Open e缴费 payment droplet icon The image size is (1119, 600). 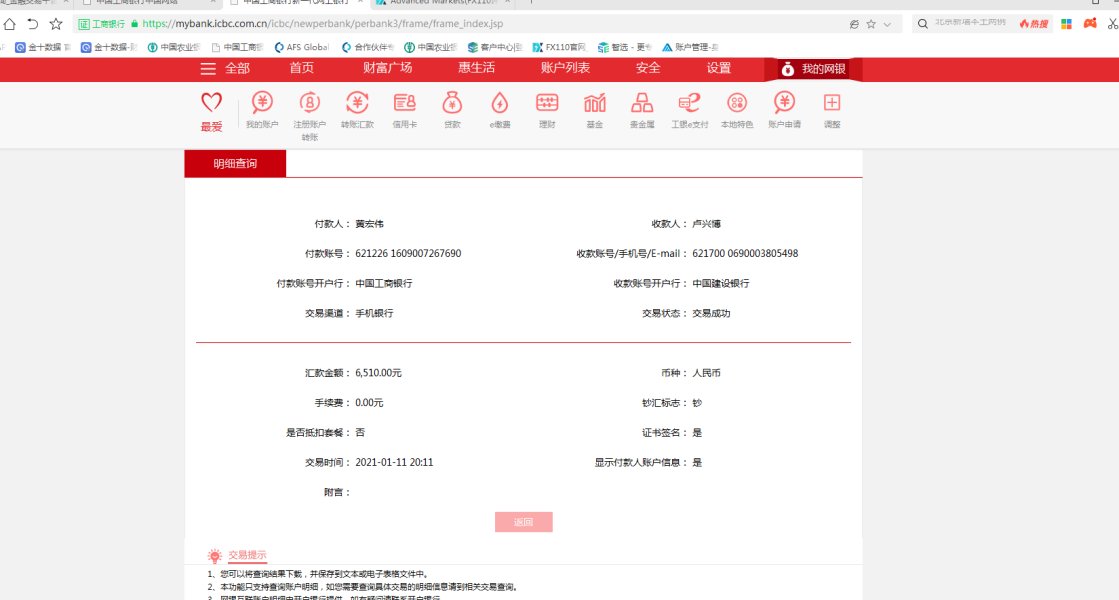point(500,103)
